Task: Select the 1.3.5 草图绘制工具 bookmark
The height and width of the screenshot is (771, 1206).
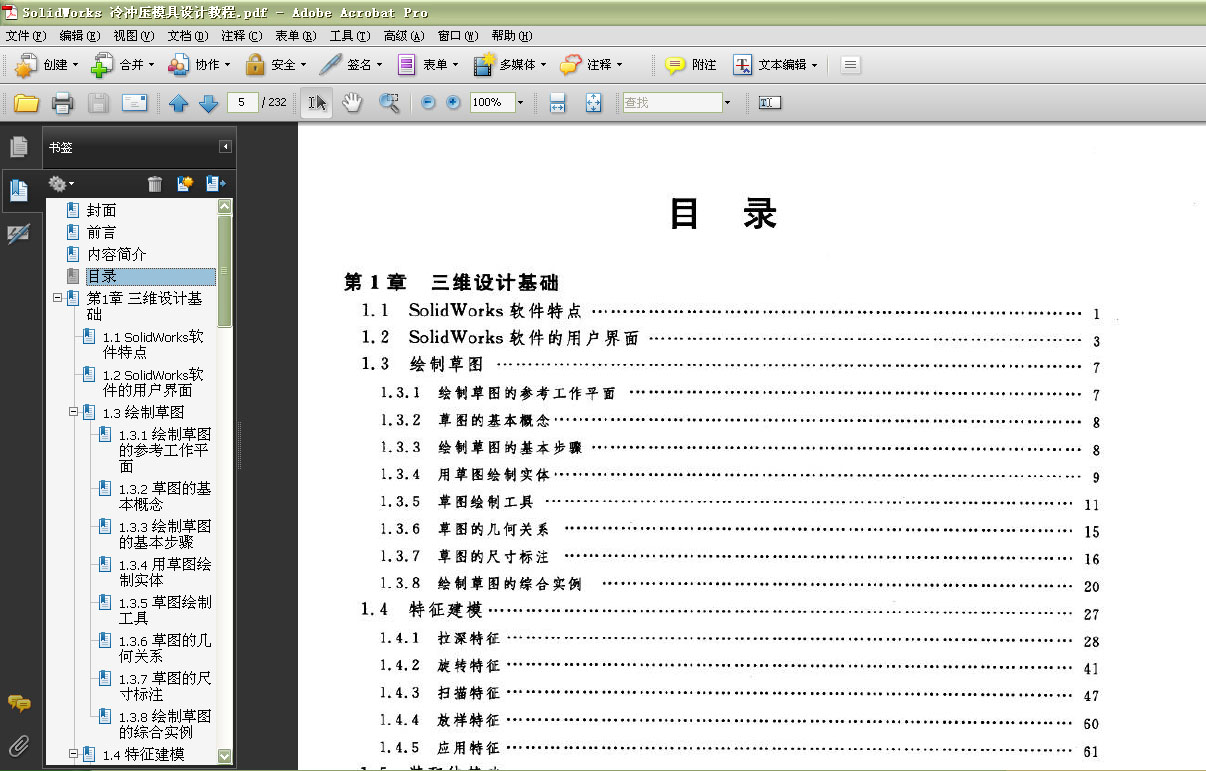Action: click(165, 610)
